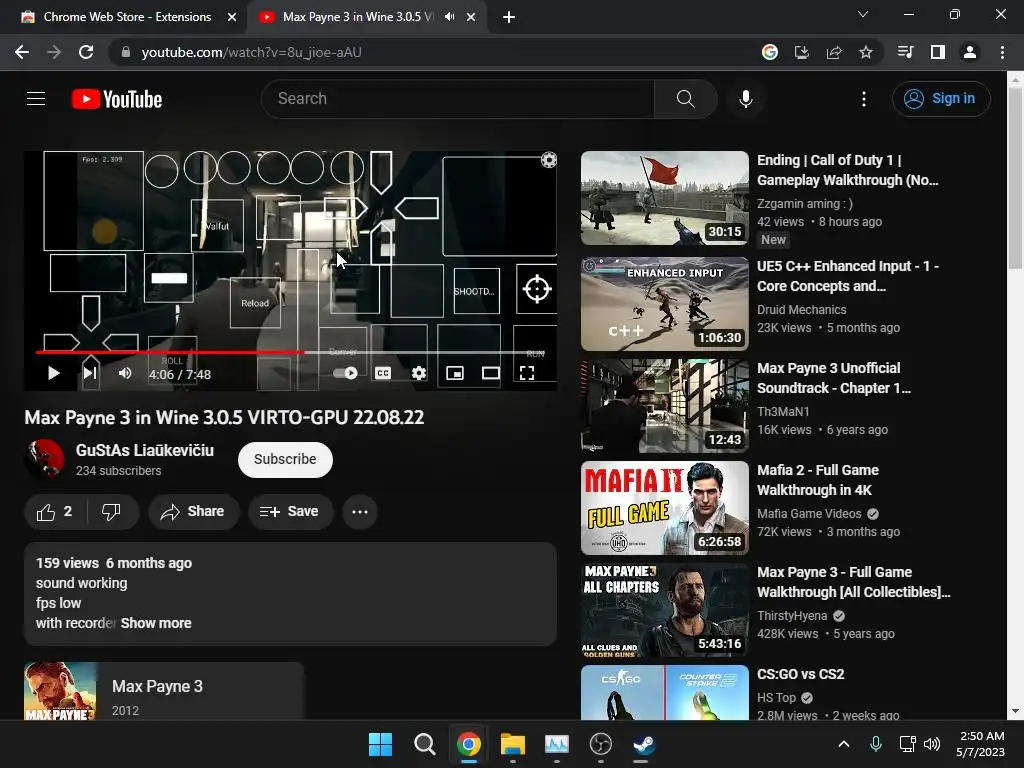Click overlay gear icon in video corner
This screenshot has height=768, width=1024.
[x=549, y=160]
